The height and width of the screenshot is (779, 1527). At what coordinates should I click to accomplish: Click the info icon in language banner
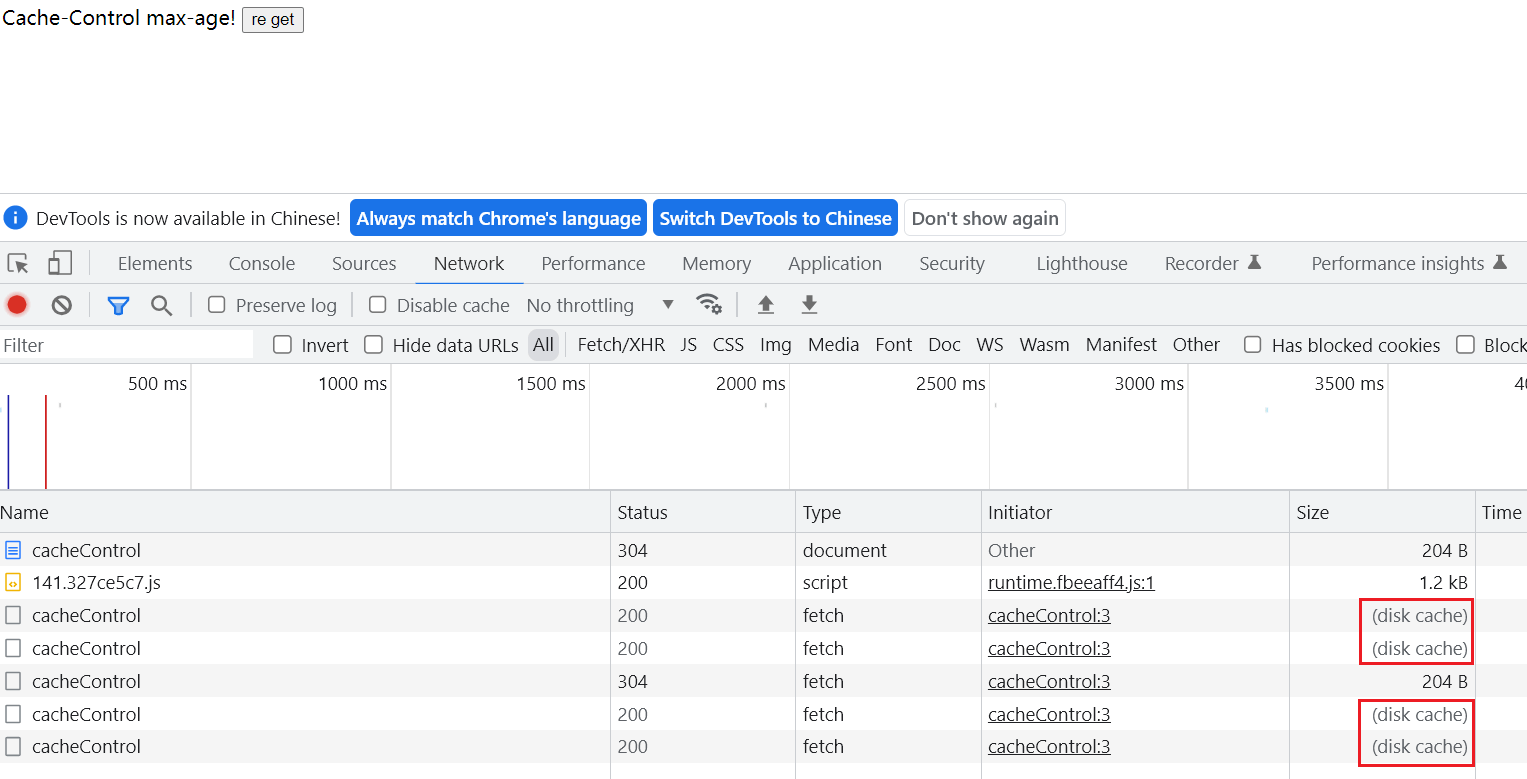coord(15,218)
